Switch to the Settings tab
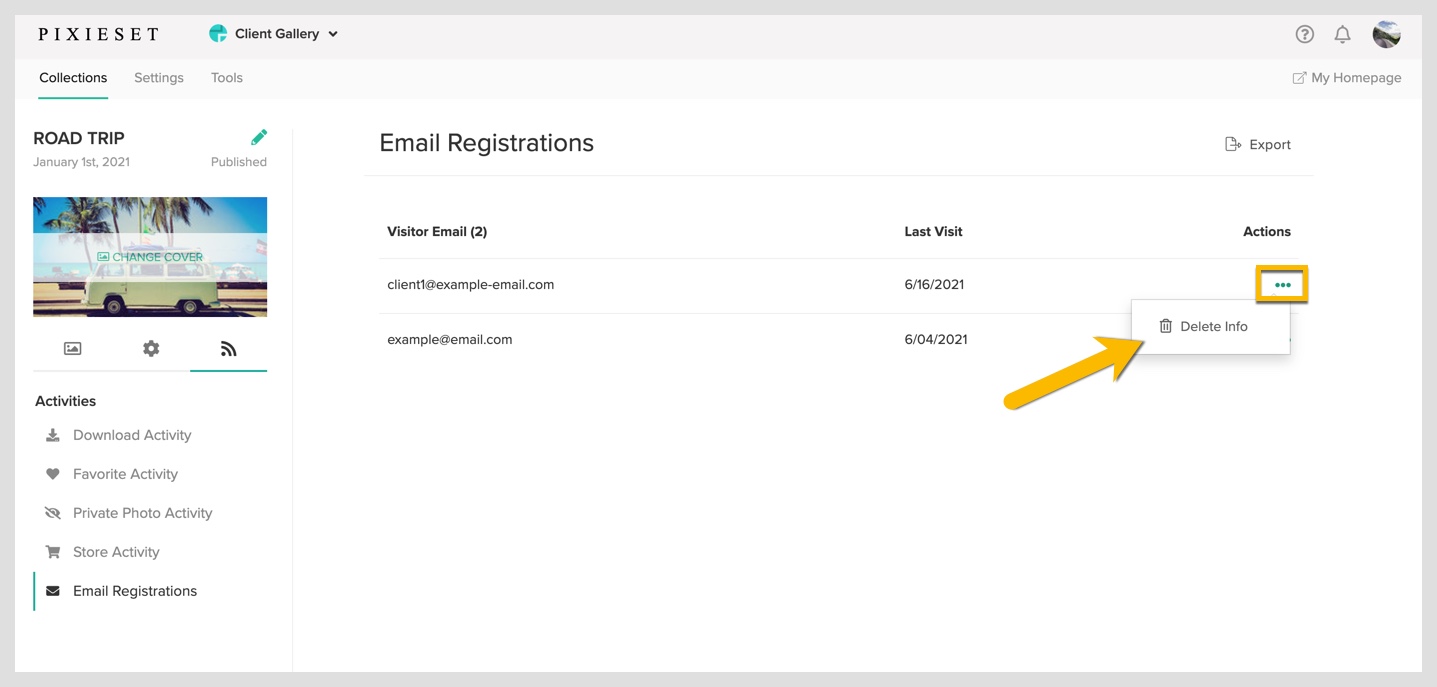The image size is (1437, 687). coord(159,78)
